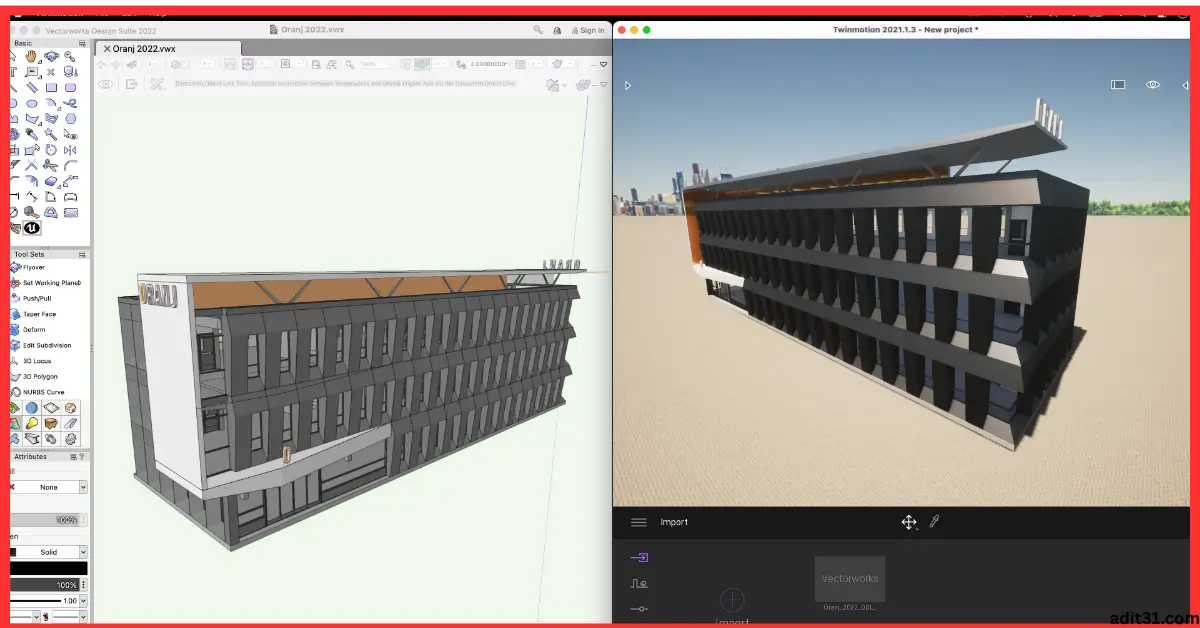The width and height of the screenshot is (1200, 628).
Task: Click the Twinmotion move gizmo icon
Action: click(x=909, y=522)
